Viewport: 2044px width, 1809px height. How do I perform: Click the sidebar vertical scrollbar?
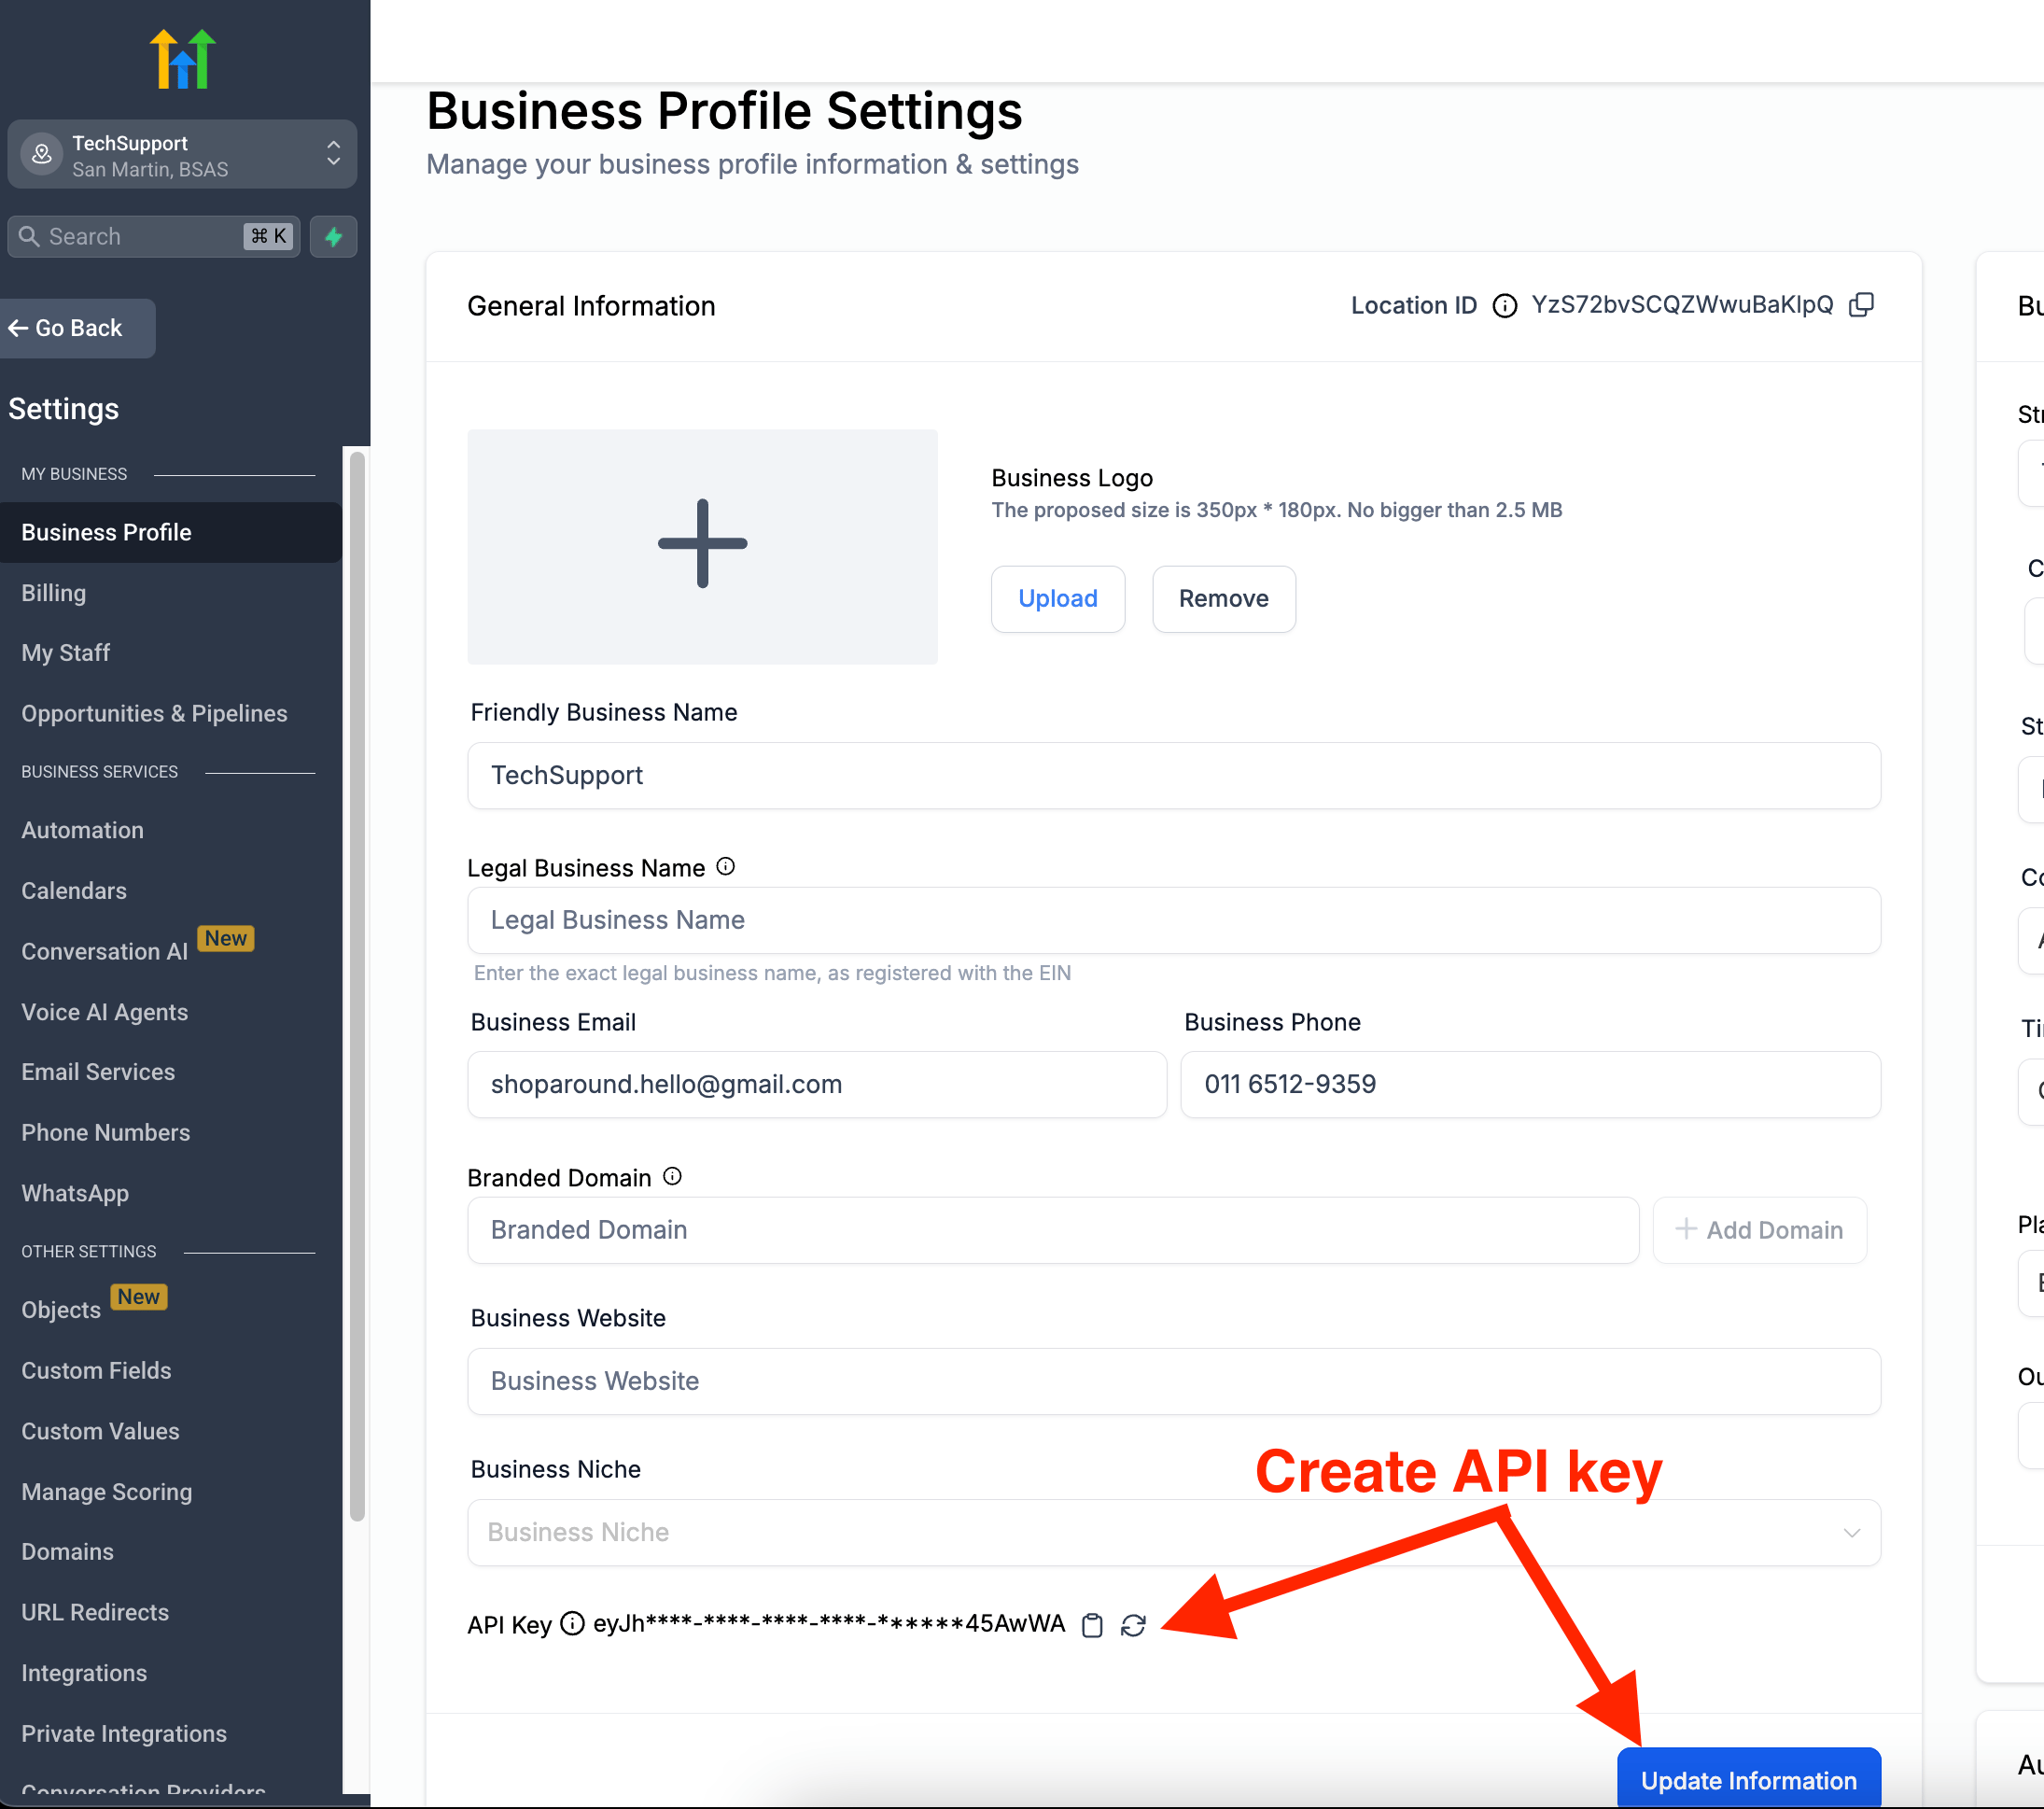coord(357,986)
